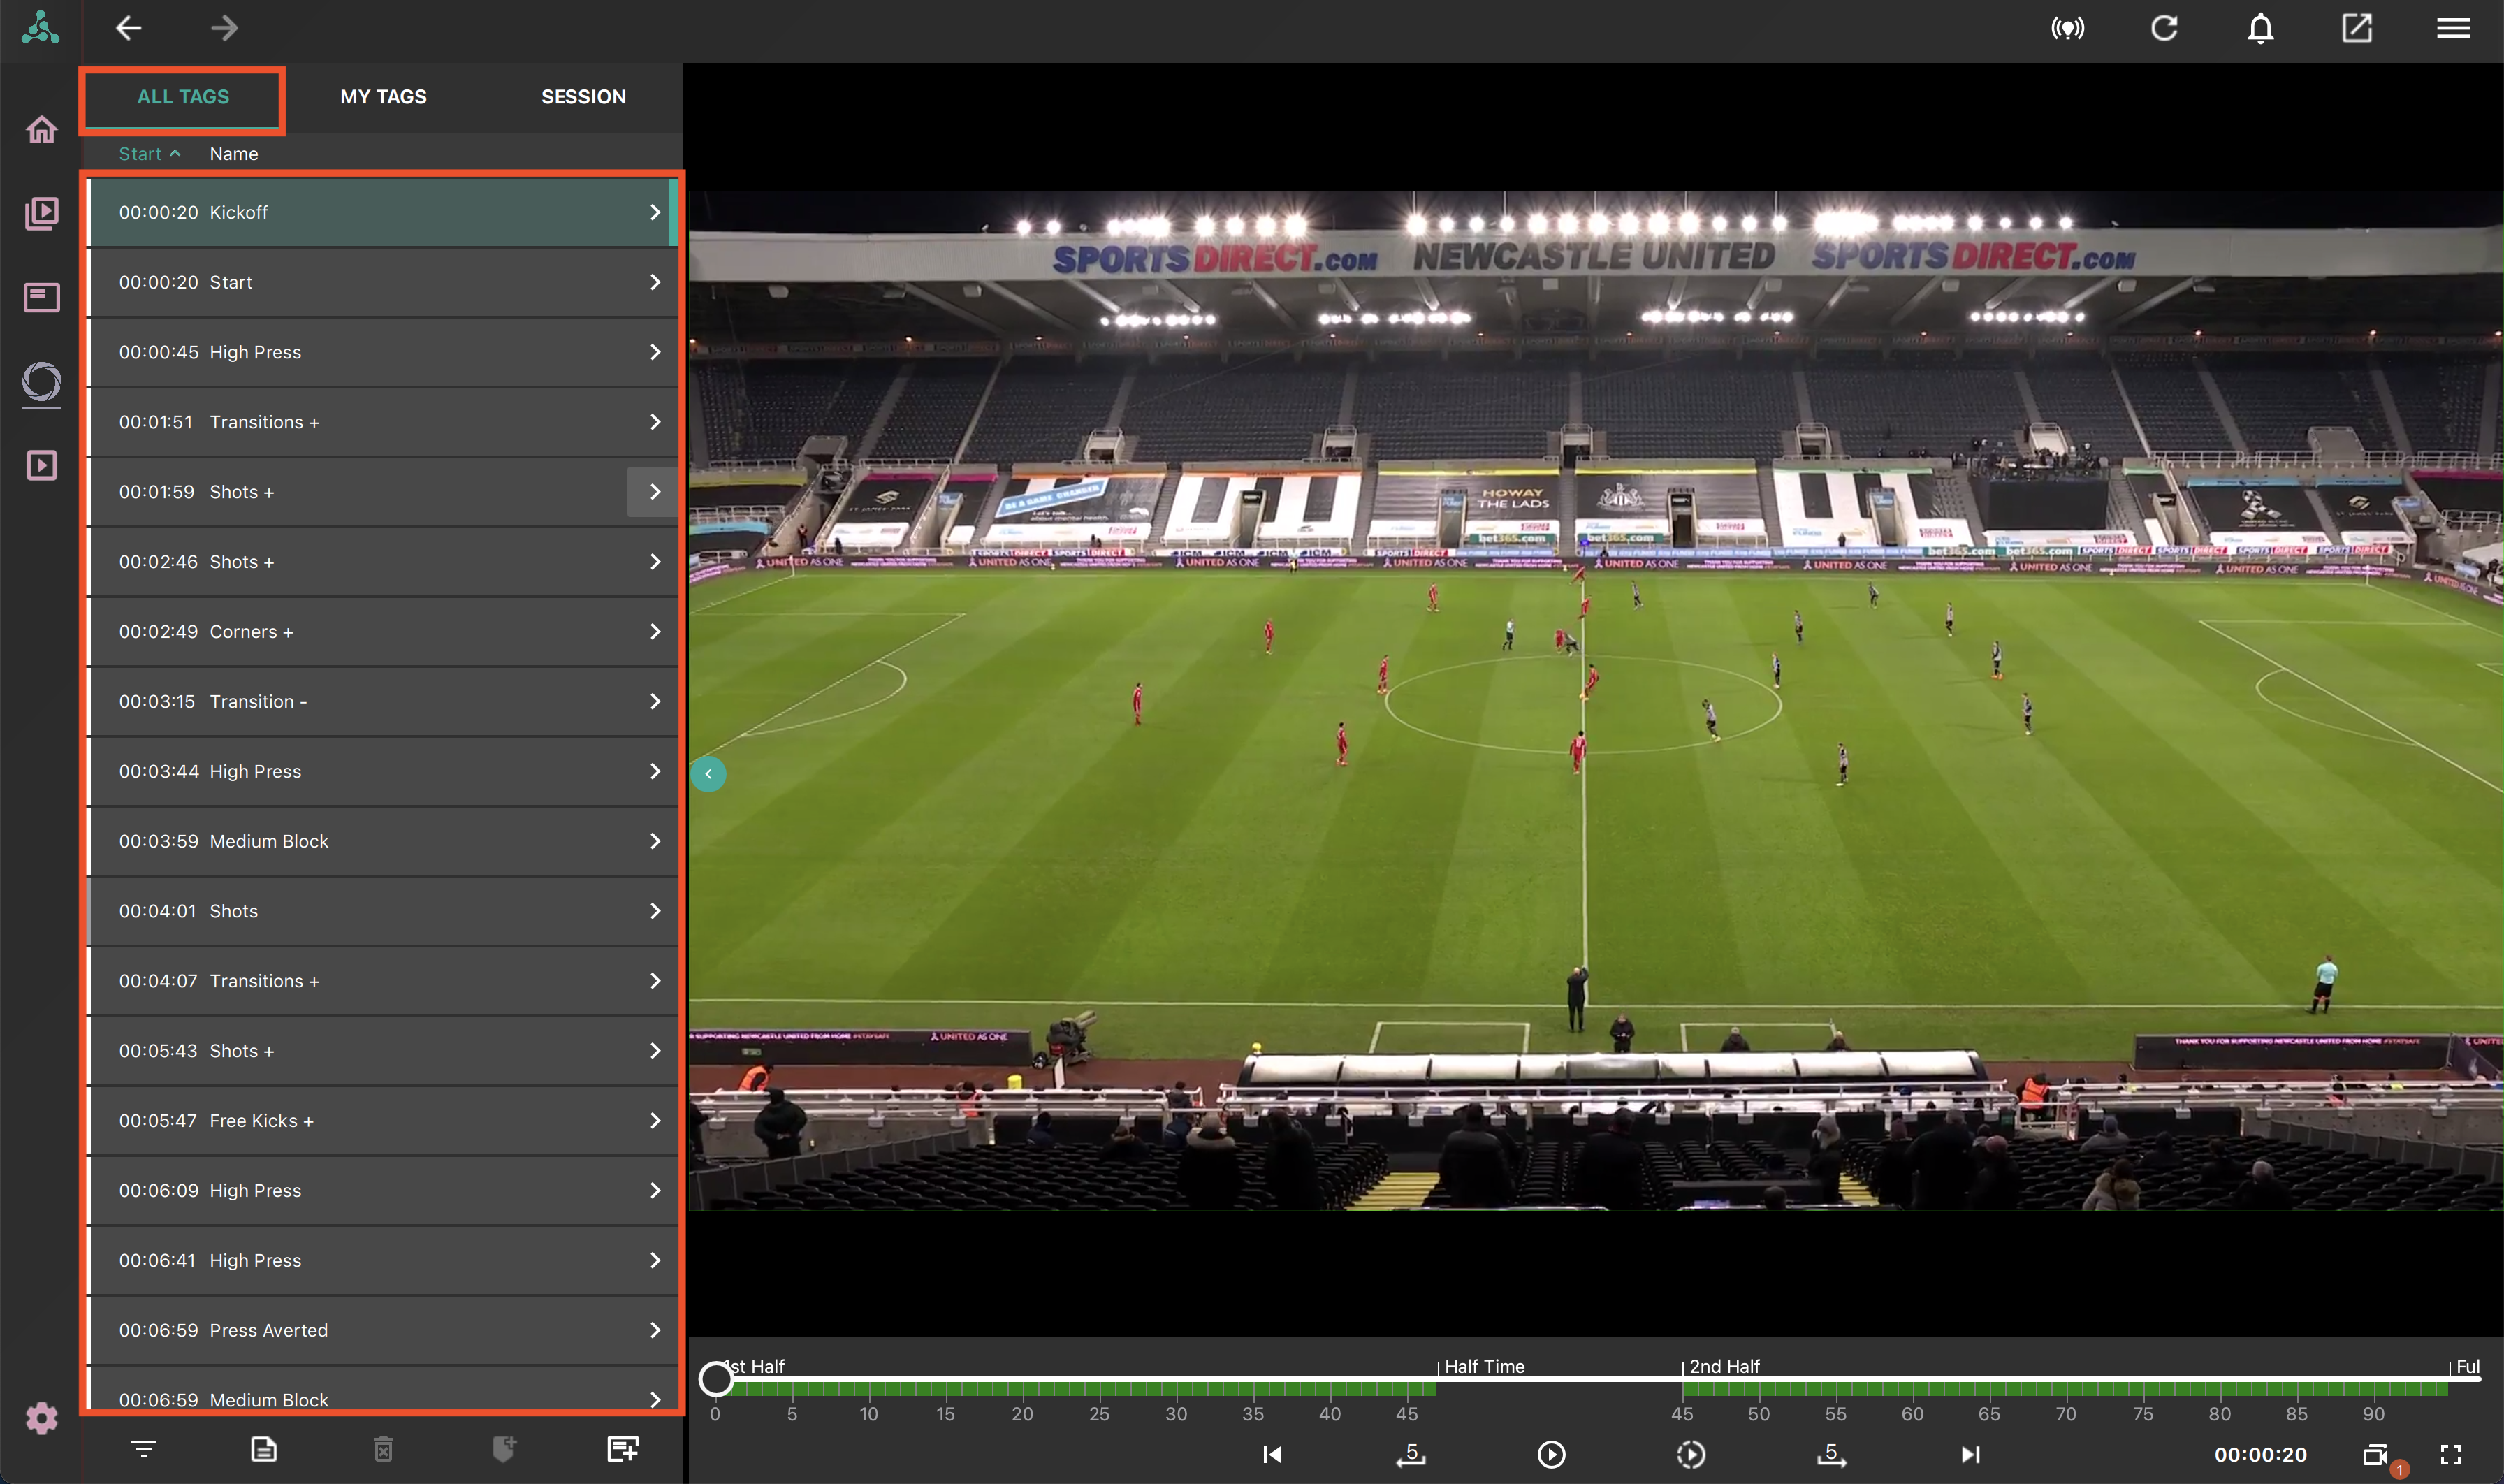2504x1484 pixels.
Task: Expand the 00:00:45 High Press chevron
Action: pyautogui.click(x=655, y=352)
